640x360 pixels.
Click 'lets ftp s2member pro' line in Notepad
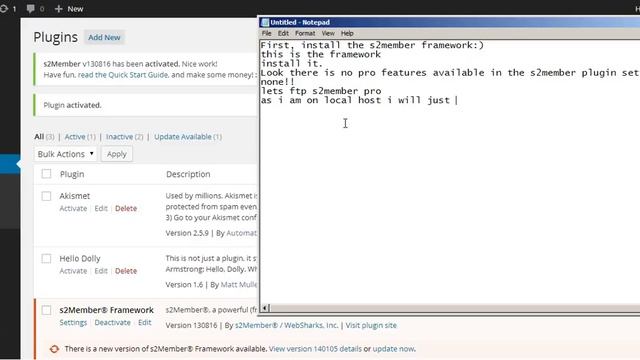pos(321,91)
